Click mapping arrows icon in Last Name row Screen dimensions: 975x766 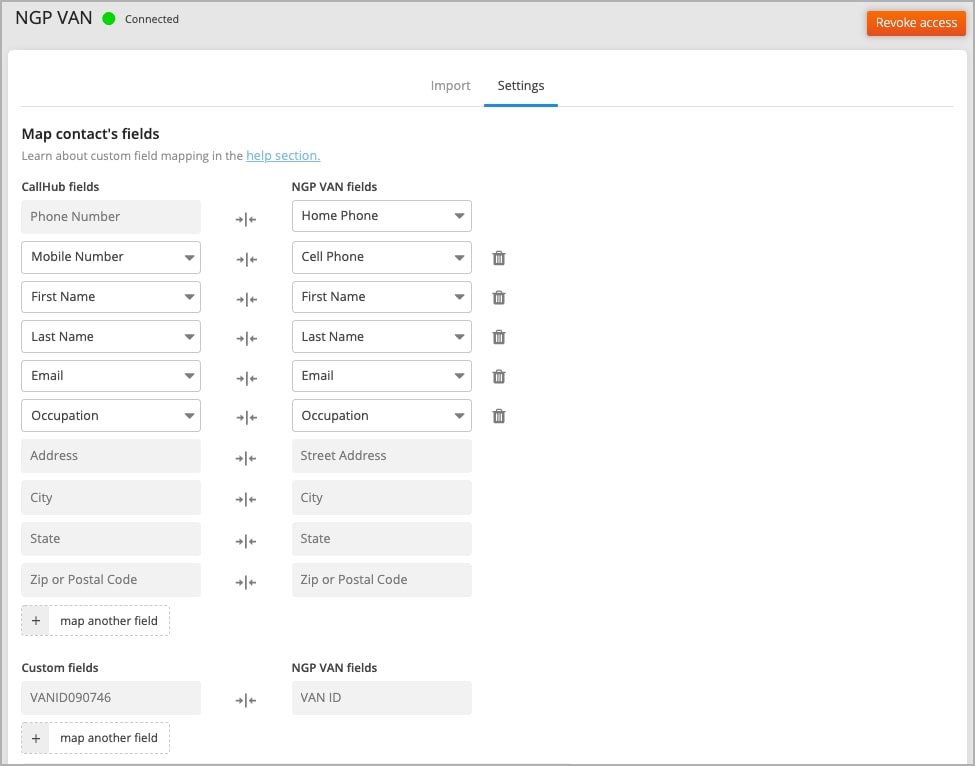coord(246,338)
